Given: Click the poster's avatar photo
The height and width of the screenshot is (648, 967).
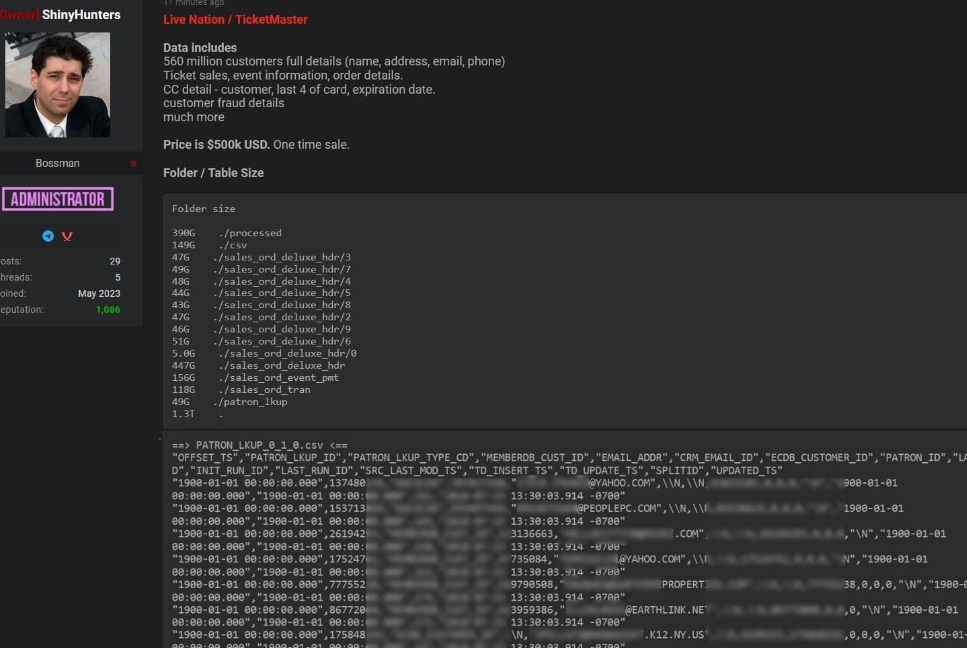Looking at the screenshot, I should 57,84.
